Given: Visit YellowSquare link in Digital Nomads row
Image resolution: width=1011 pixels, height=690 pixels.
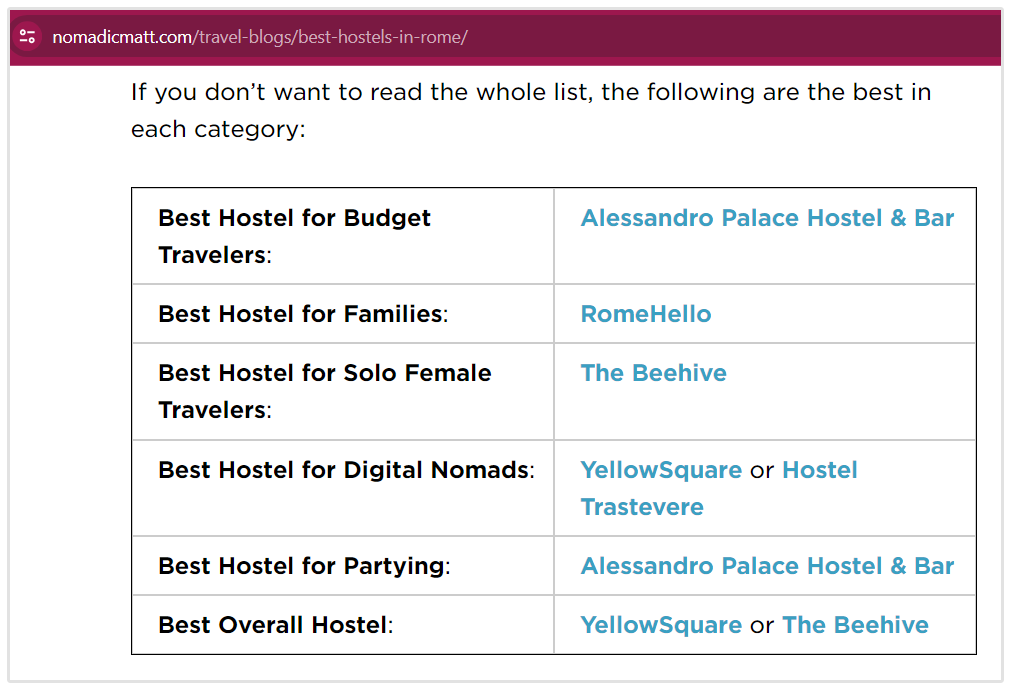Looking at the screenshot, I should [661, 470].
